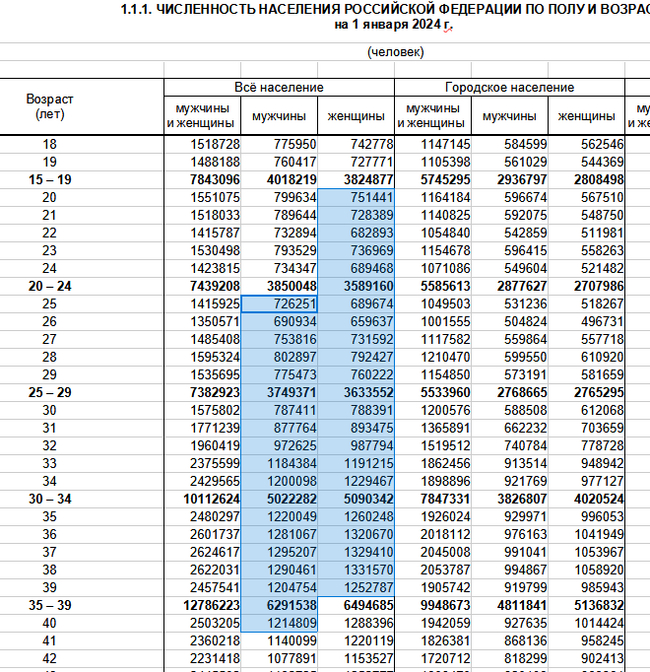Select urban cell 1519512
650x672 pixels.
pyautogui.click(x=433, y=446)
